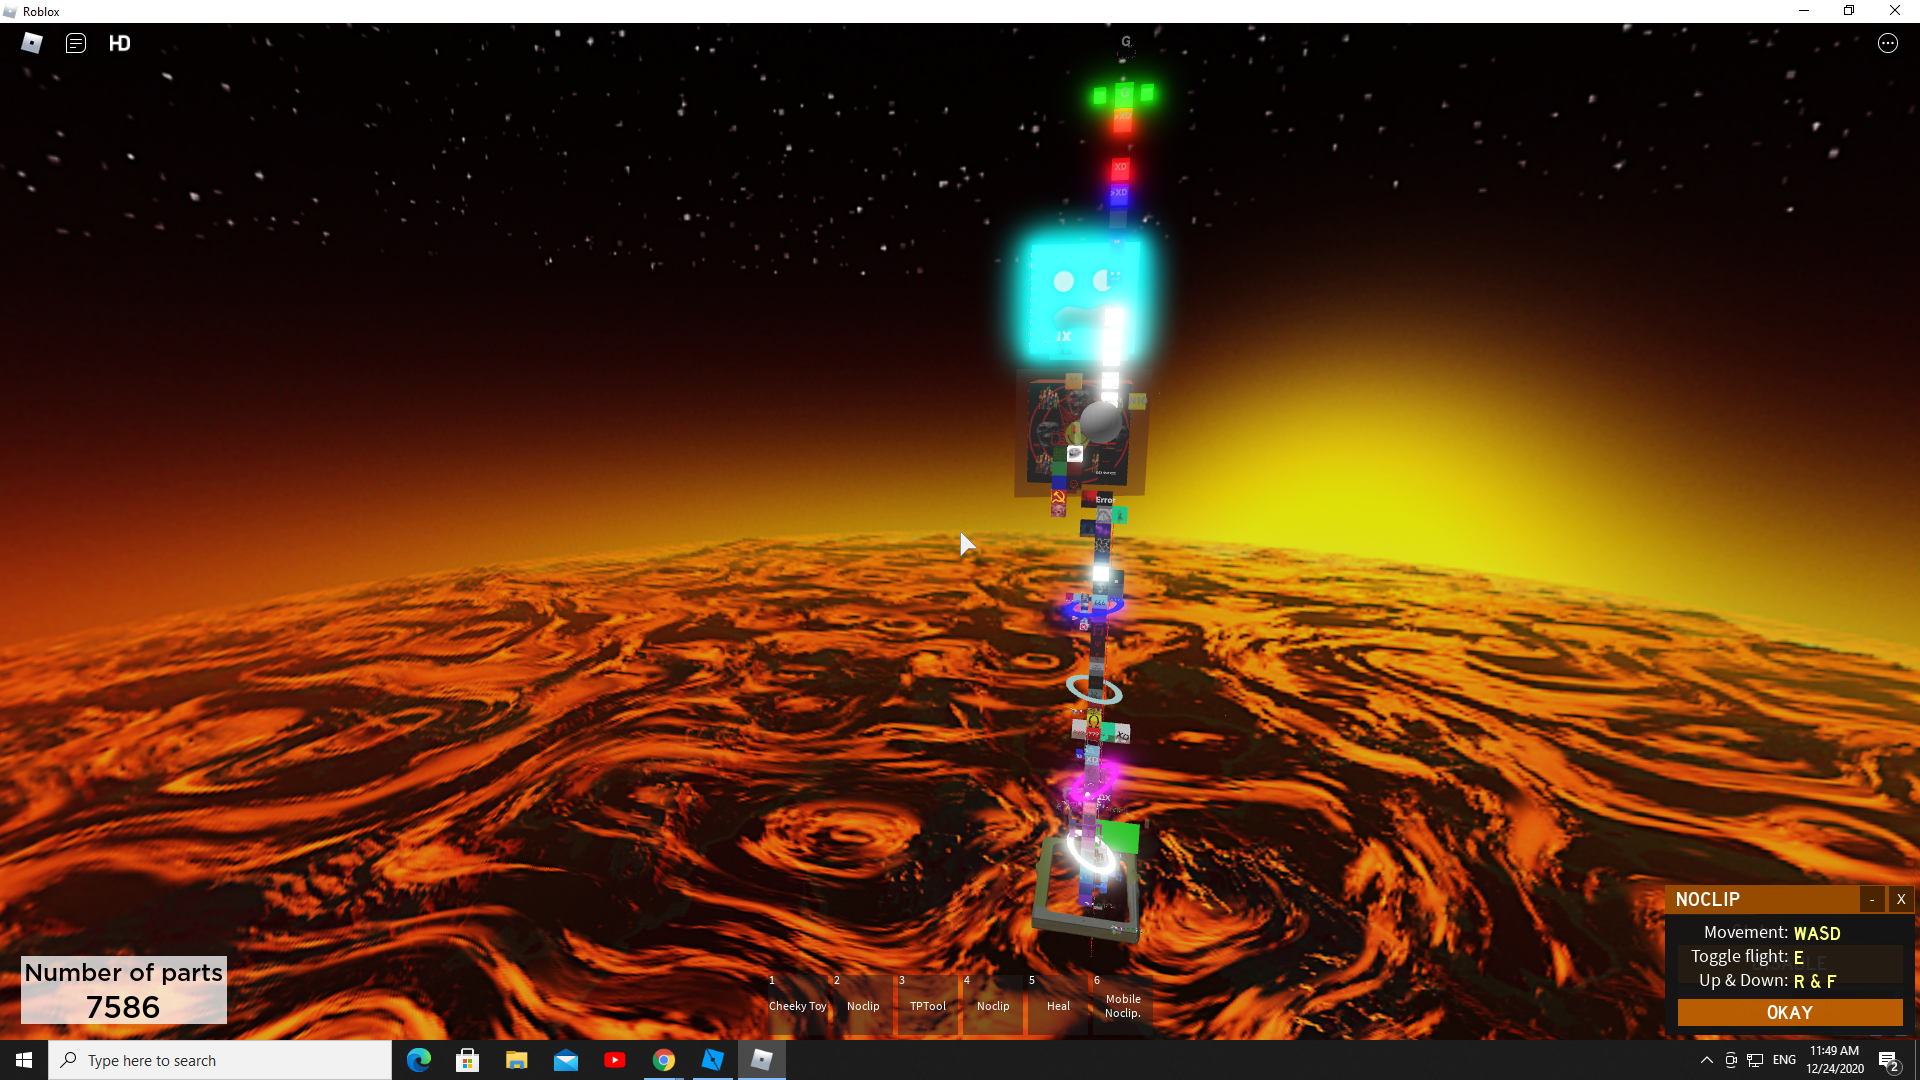Expand language ENG selector in taskbar

(x=1784, y=1060)
